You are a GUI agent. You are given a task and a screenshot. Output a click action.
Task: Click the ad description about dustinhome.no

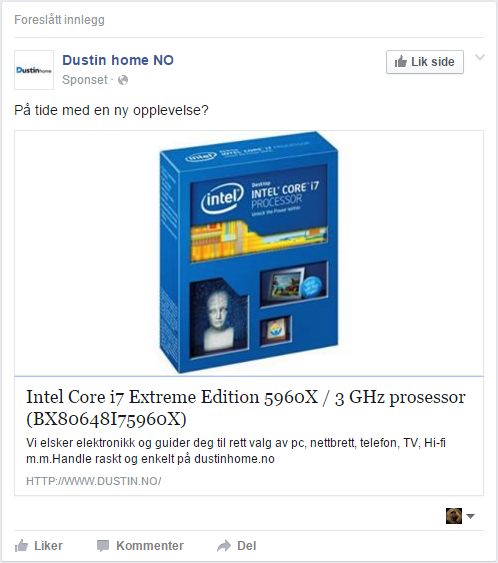click(236, 451)
